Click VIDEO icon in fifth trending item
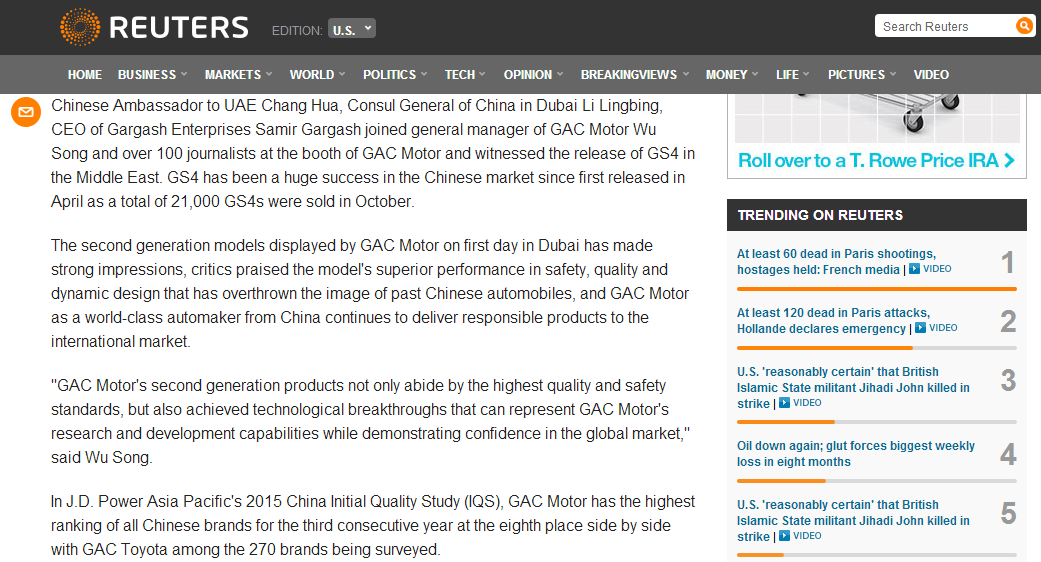 point(784,535)
